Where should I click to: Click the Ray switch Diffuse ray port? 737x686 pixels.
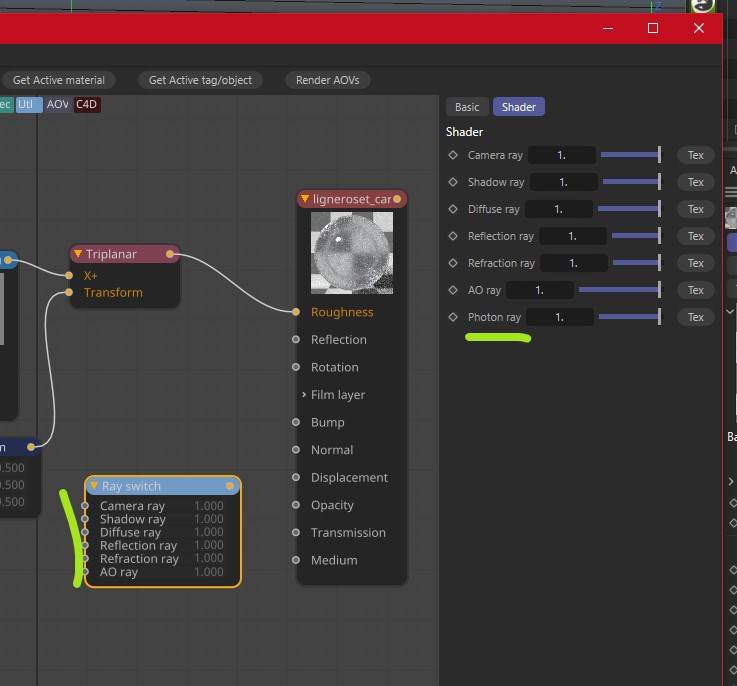(x=85, y=532)
